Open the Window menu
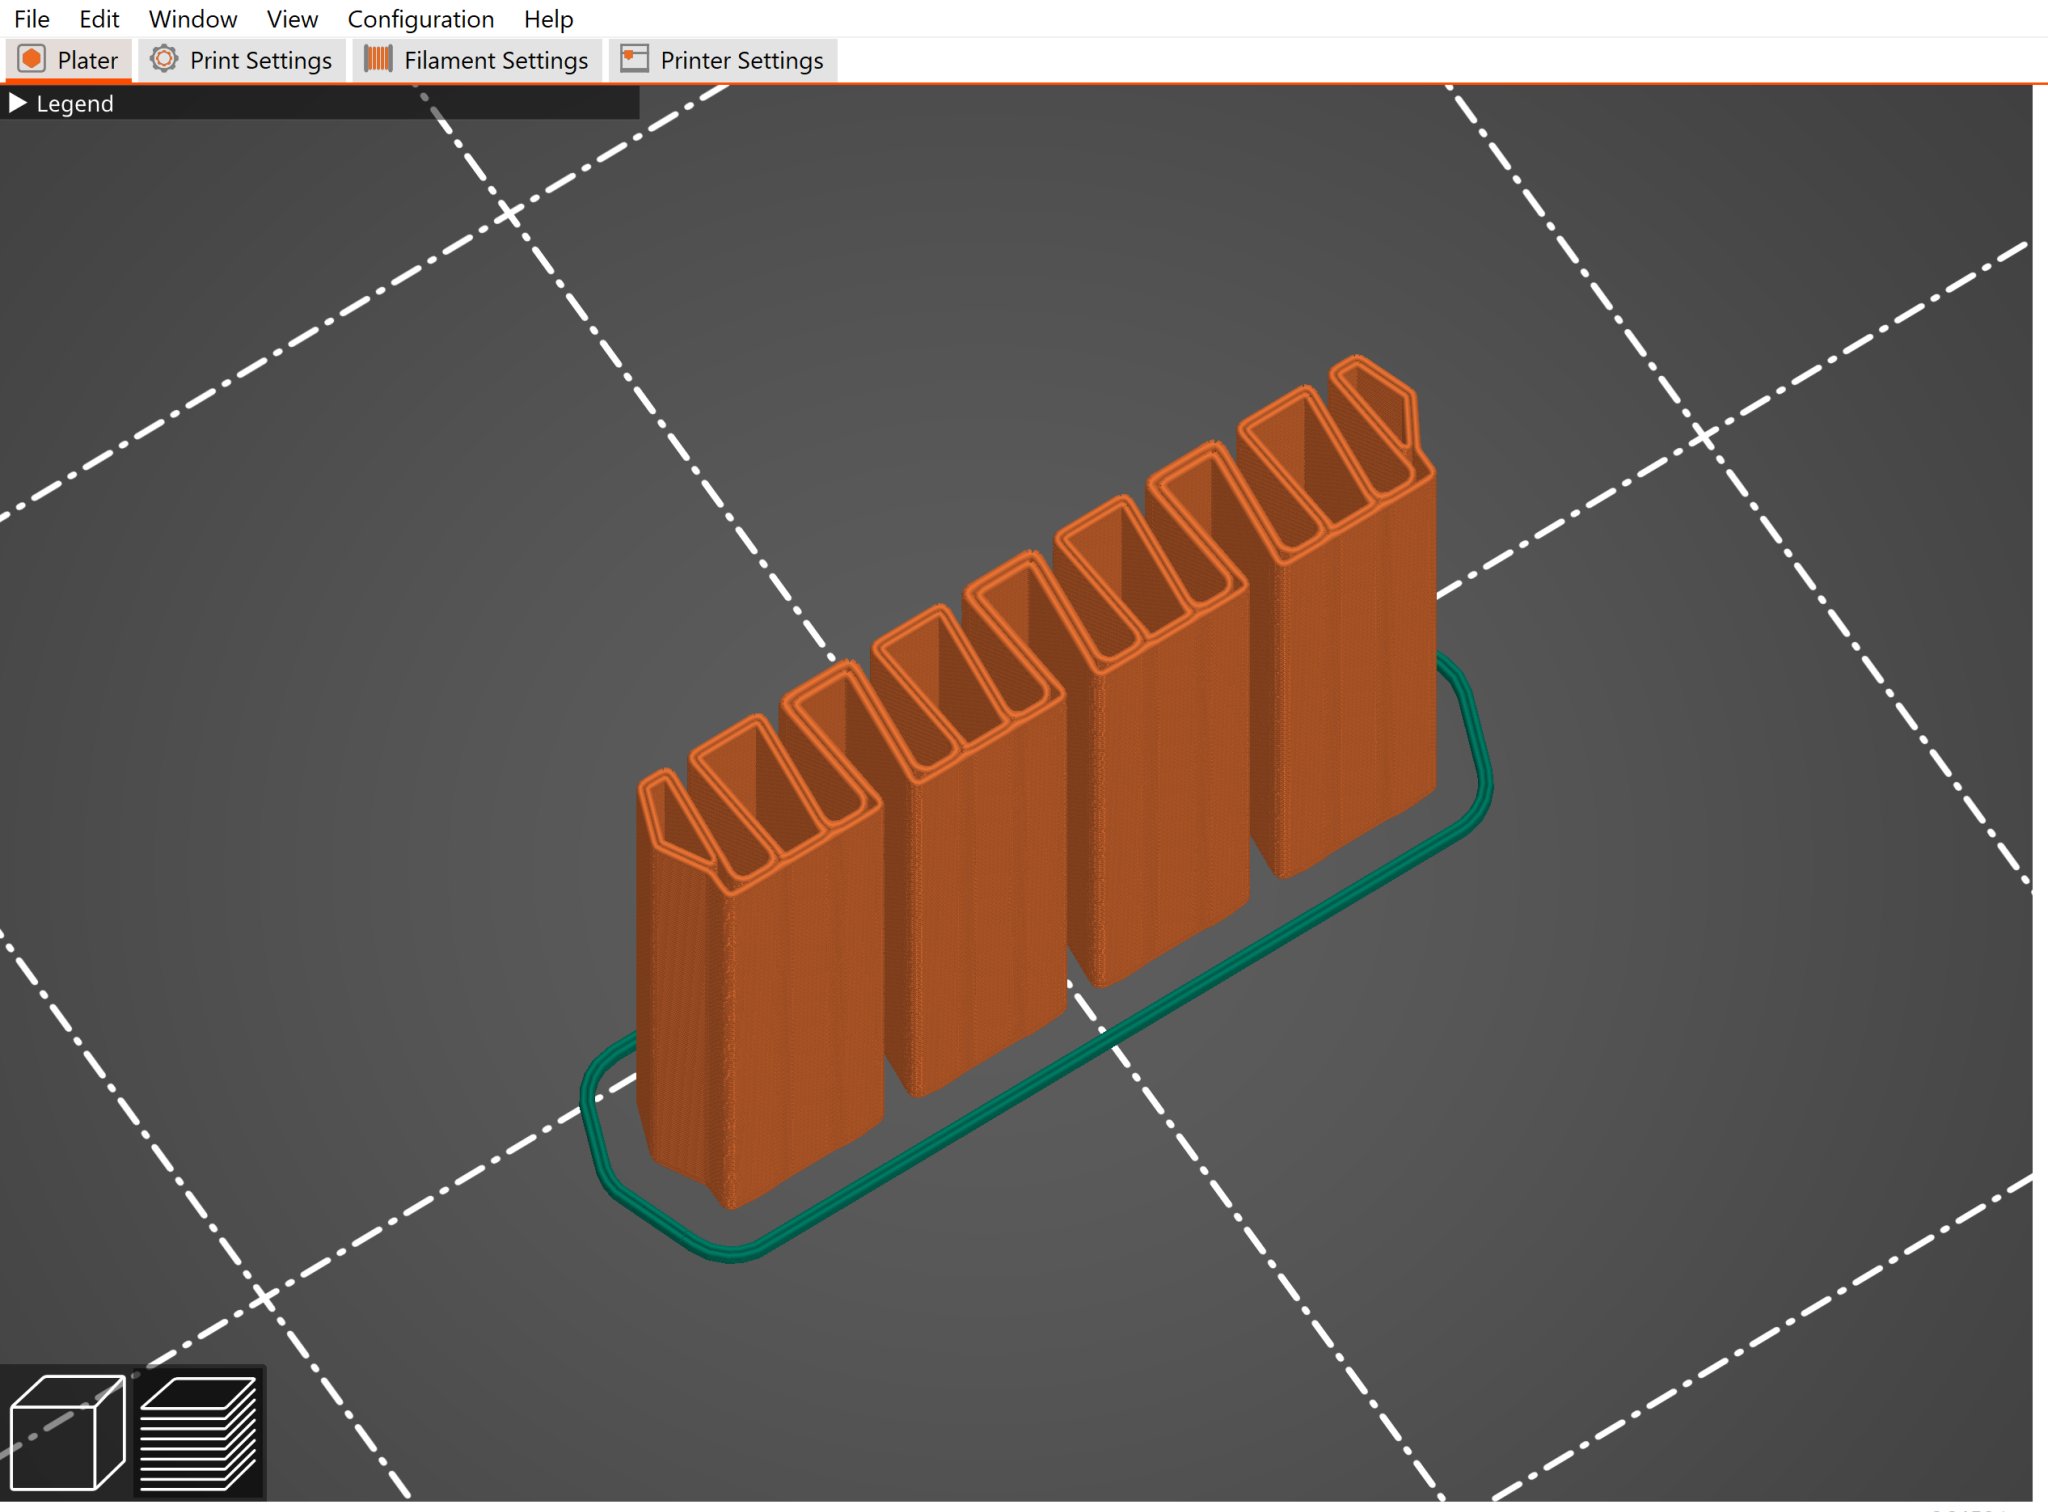The height and width of the screenshot is (1512, 2048). click(x=193, y=19)
